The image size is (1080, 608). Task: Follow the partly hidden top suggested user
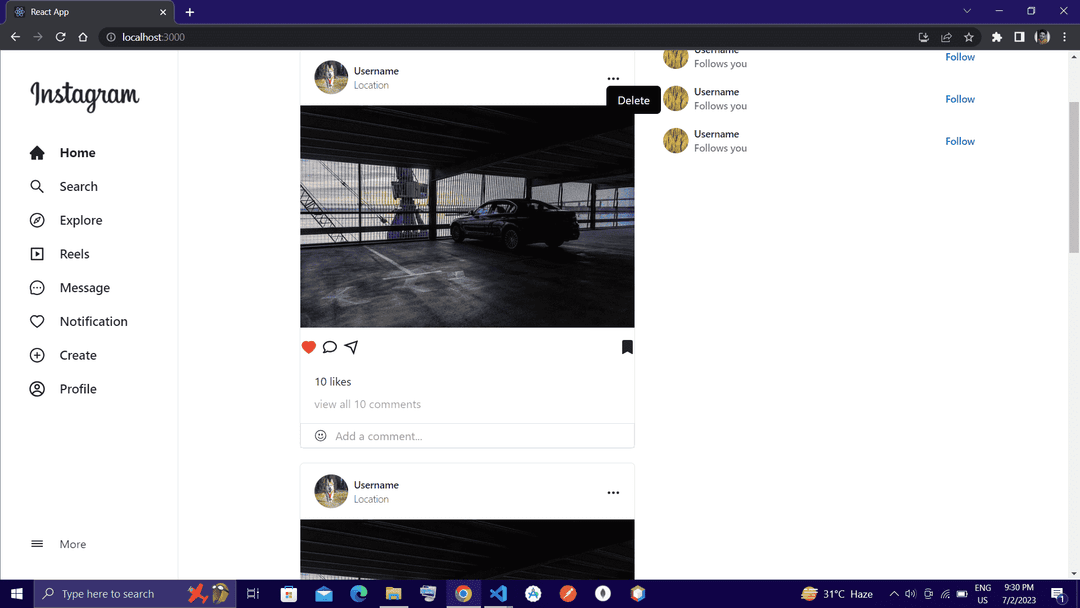click(959, 57)
